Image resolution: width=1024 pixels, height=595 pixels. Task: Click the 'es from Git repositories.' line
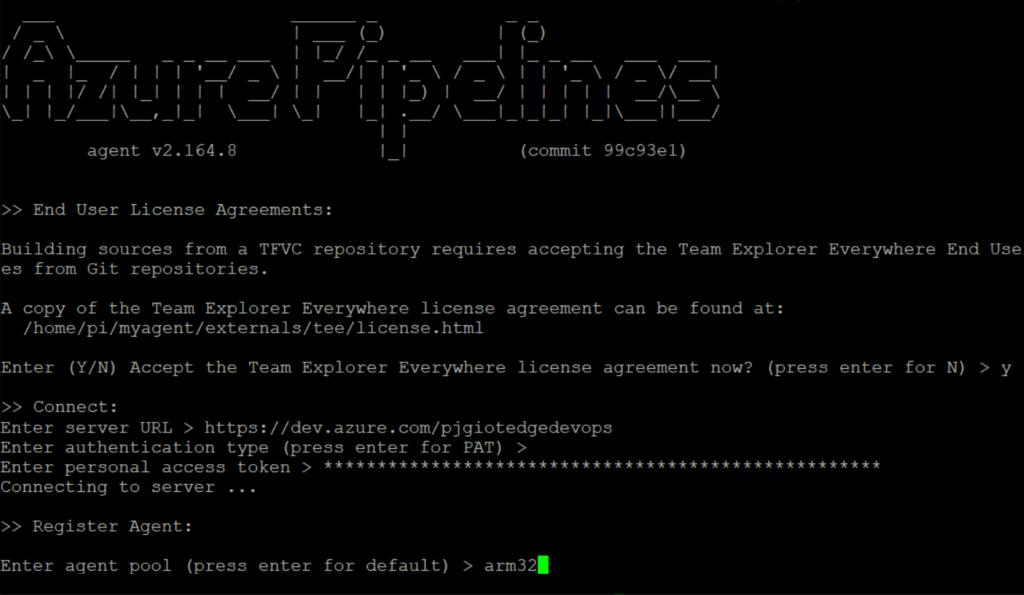[135, 269]
